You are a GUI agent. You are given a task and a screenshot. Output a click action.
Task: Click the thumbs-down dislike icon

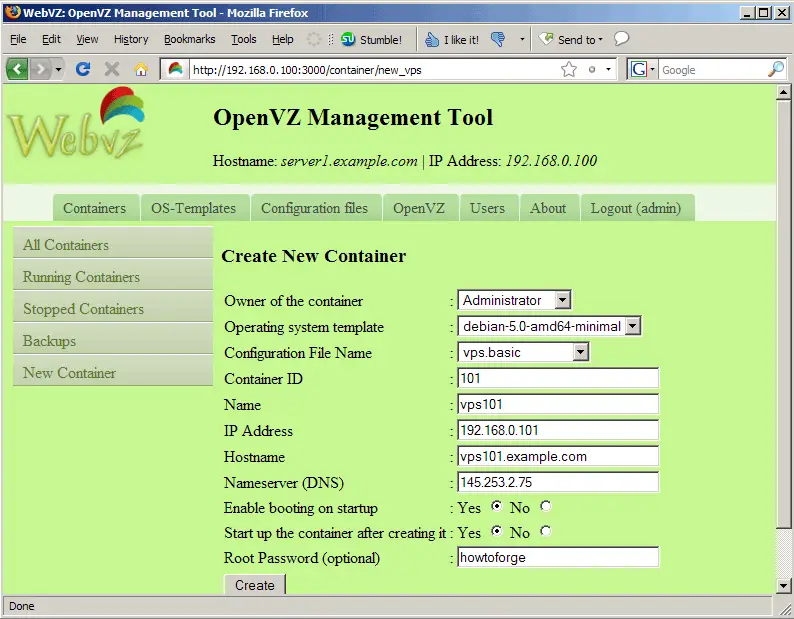point(498,40)
